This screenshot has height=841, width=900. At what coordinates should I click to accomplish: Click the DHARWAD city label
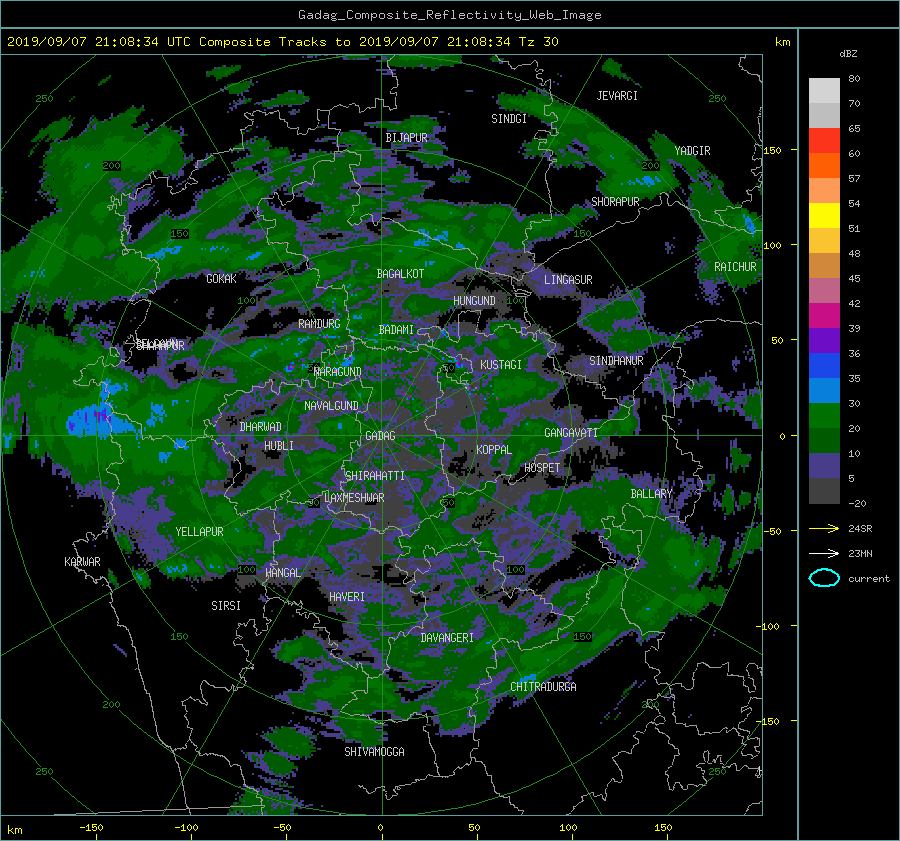(x=260, y=427)
